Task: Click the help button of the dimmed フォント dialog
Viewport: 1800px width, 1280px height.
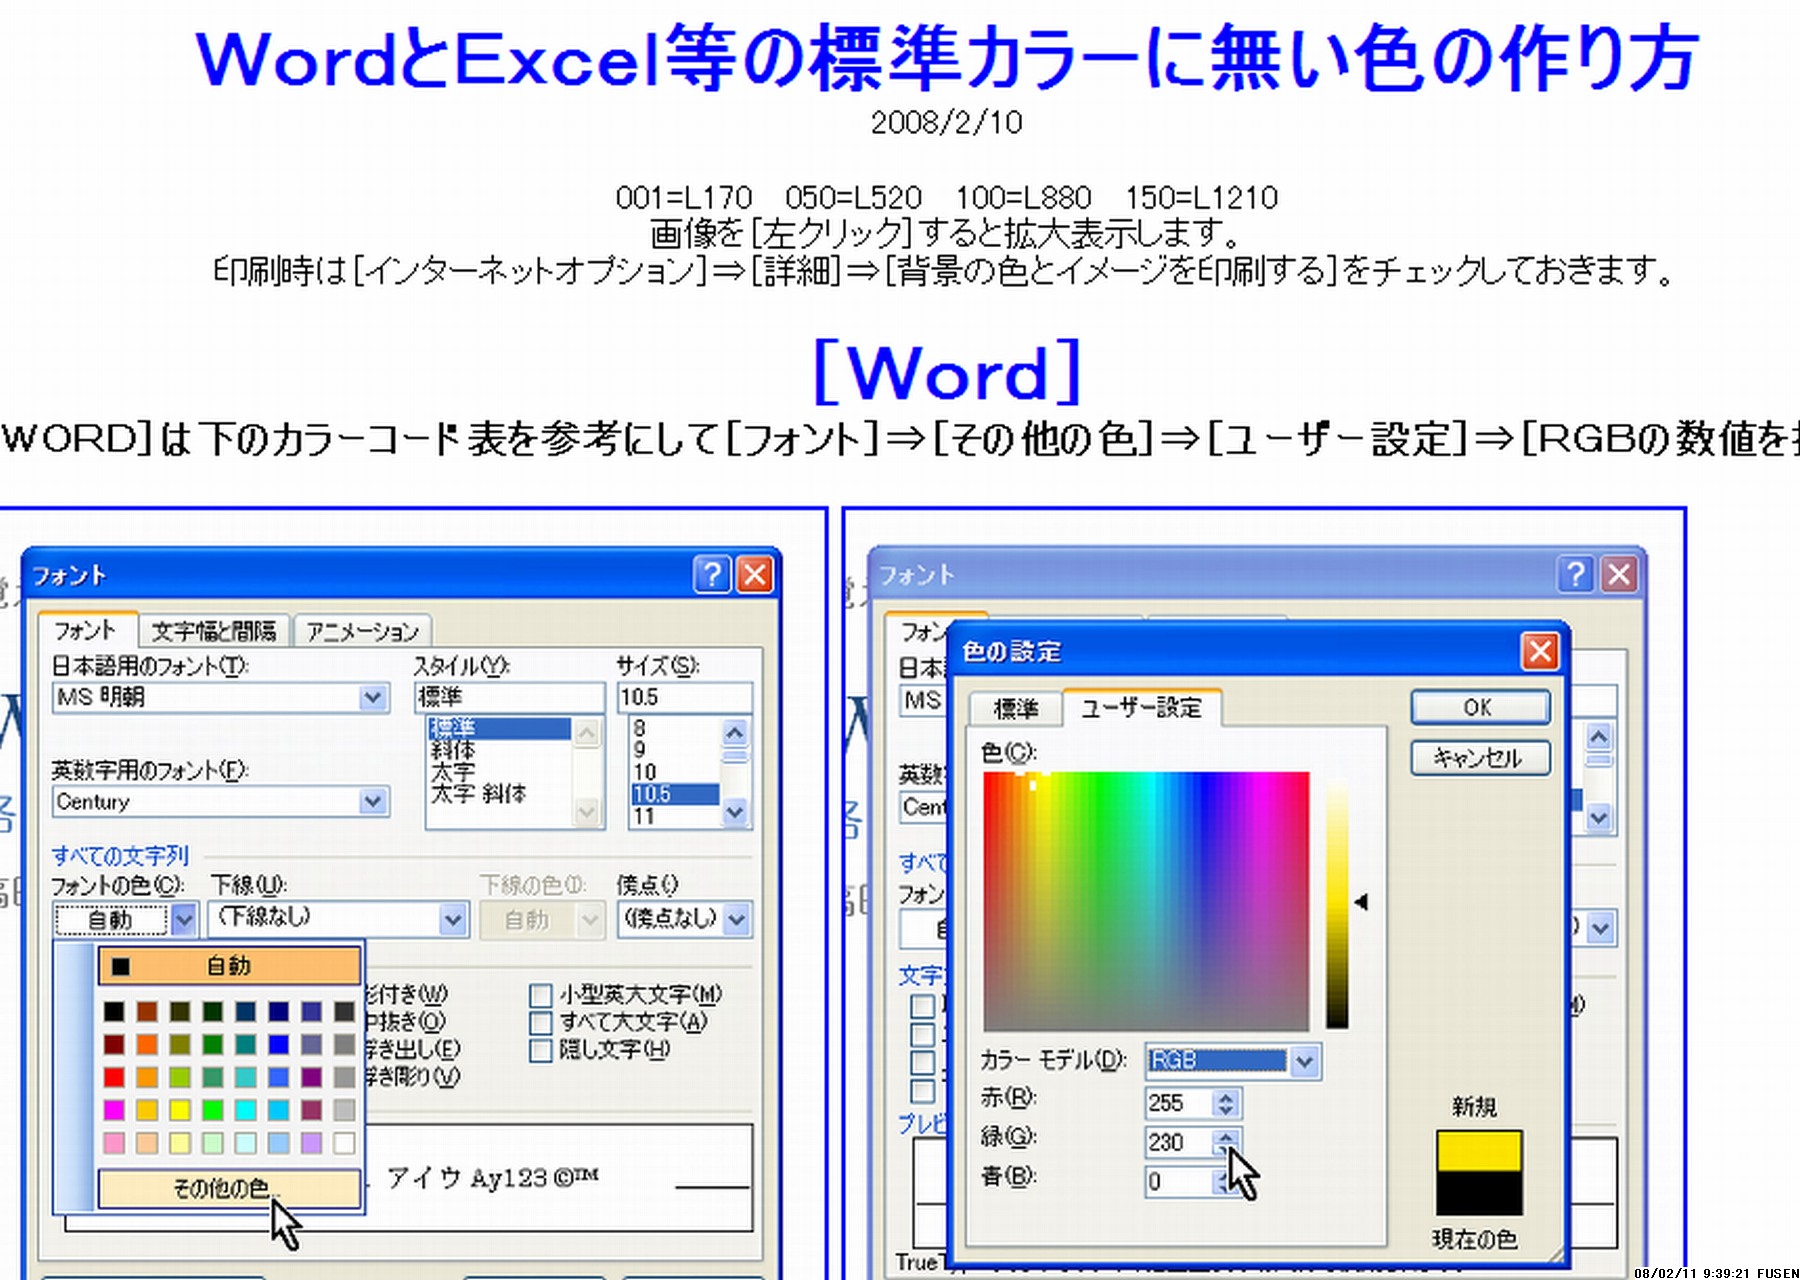Action: pos(1575,574)
